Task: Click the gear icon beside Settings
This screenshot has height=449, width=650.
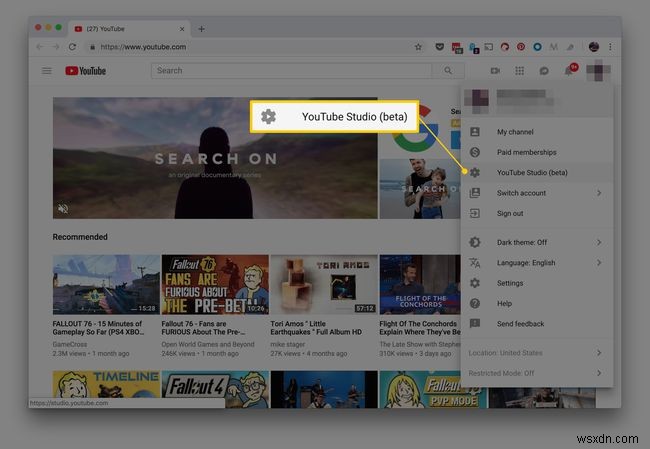Action: click(x=475, y=283)
